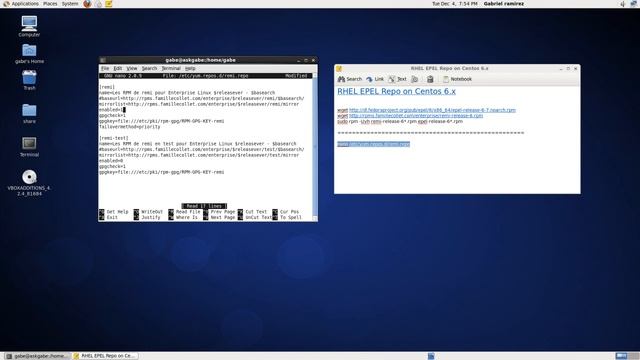Click the note title RHEL EPEL Repo heading

396,91
